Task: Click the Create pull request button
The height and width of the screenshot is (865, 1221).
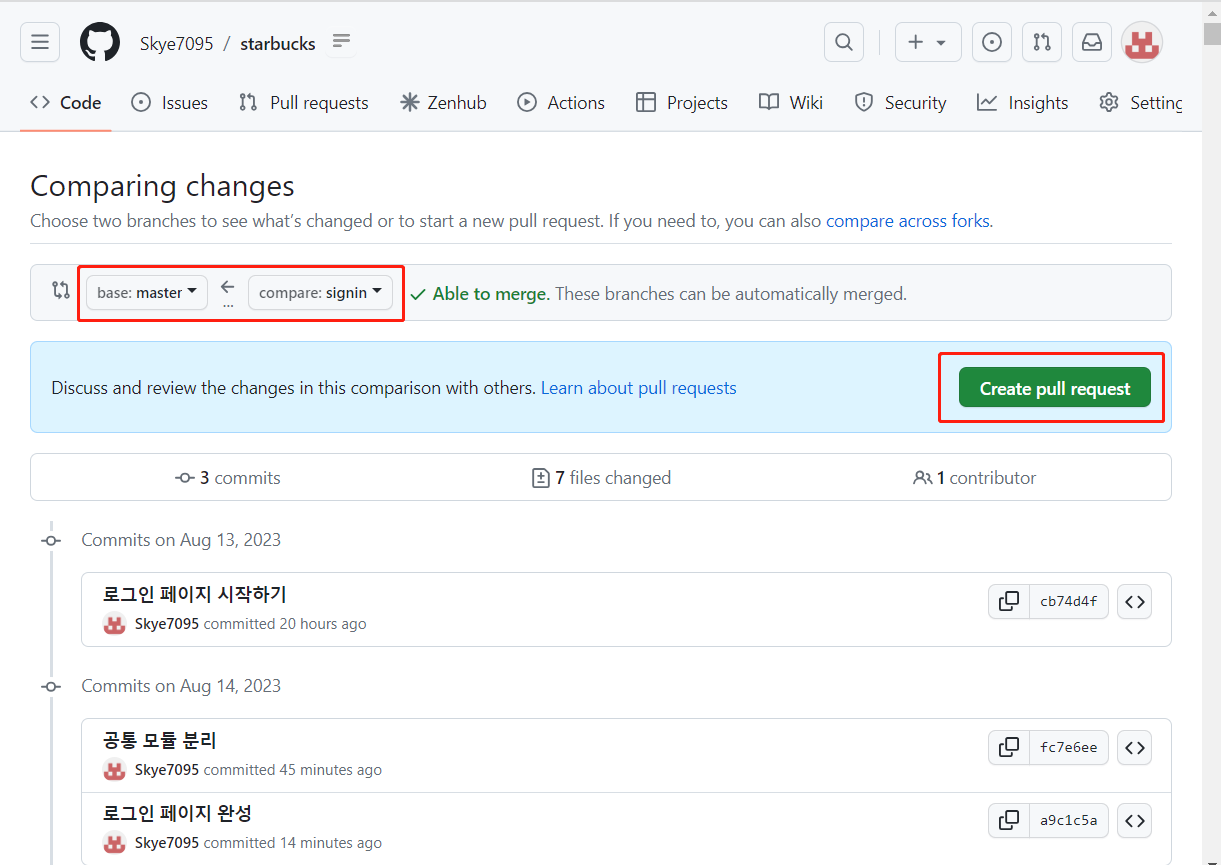Action: point(1055,388)
